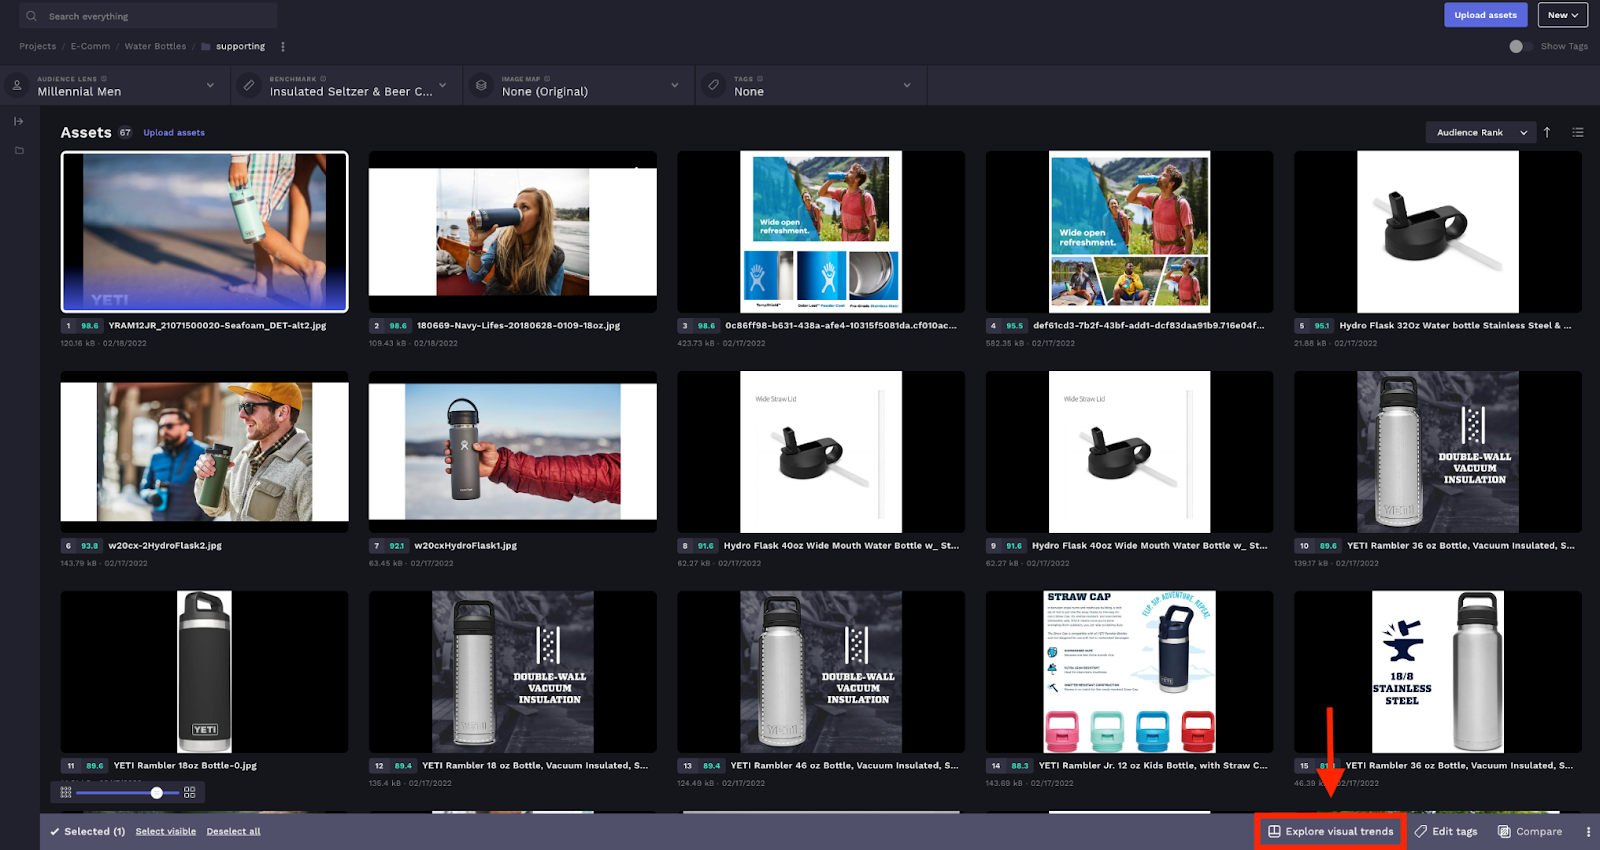Reverse sort order with the arrow icon
This screenshot has width=1600, height=850.
(1547, 132)
